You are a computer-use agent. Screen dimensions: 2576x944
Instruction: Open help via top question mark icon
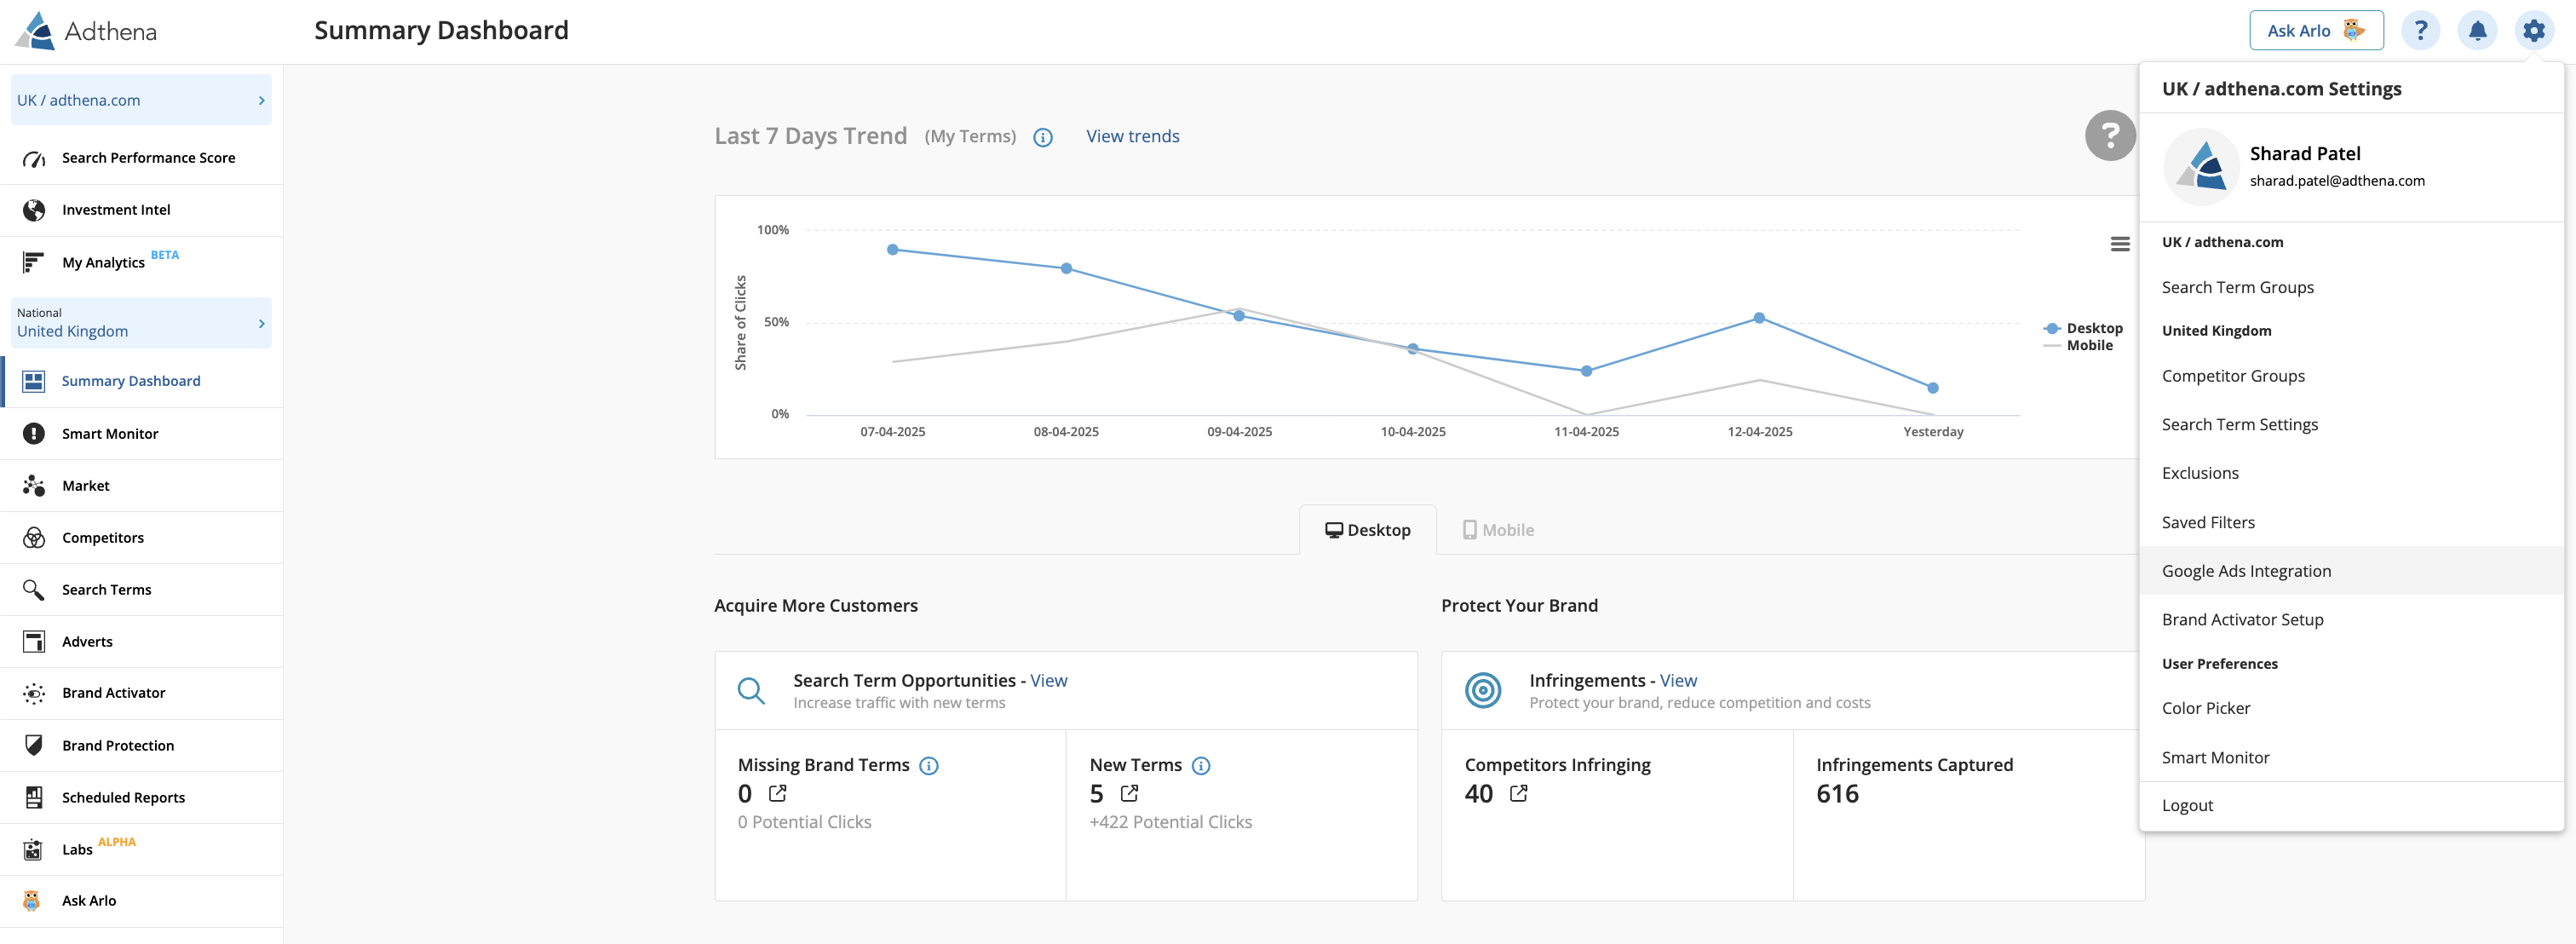pyautogui.click(x=2420, y=31)
